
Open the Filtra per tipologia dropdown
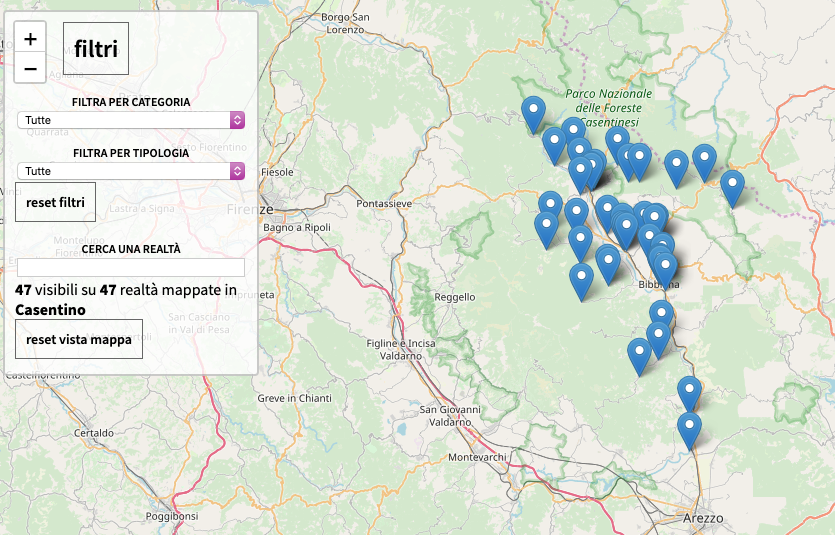[x=130, y=171]
